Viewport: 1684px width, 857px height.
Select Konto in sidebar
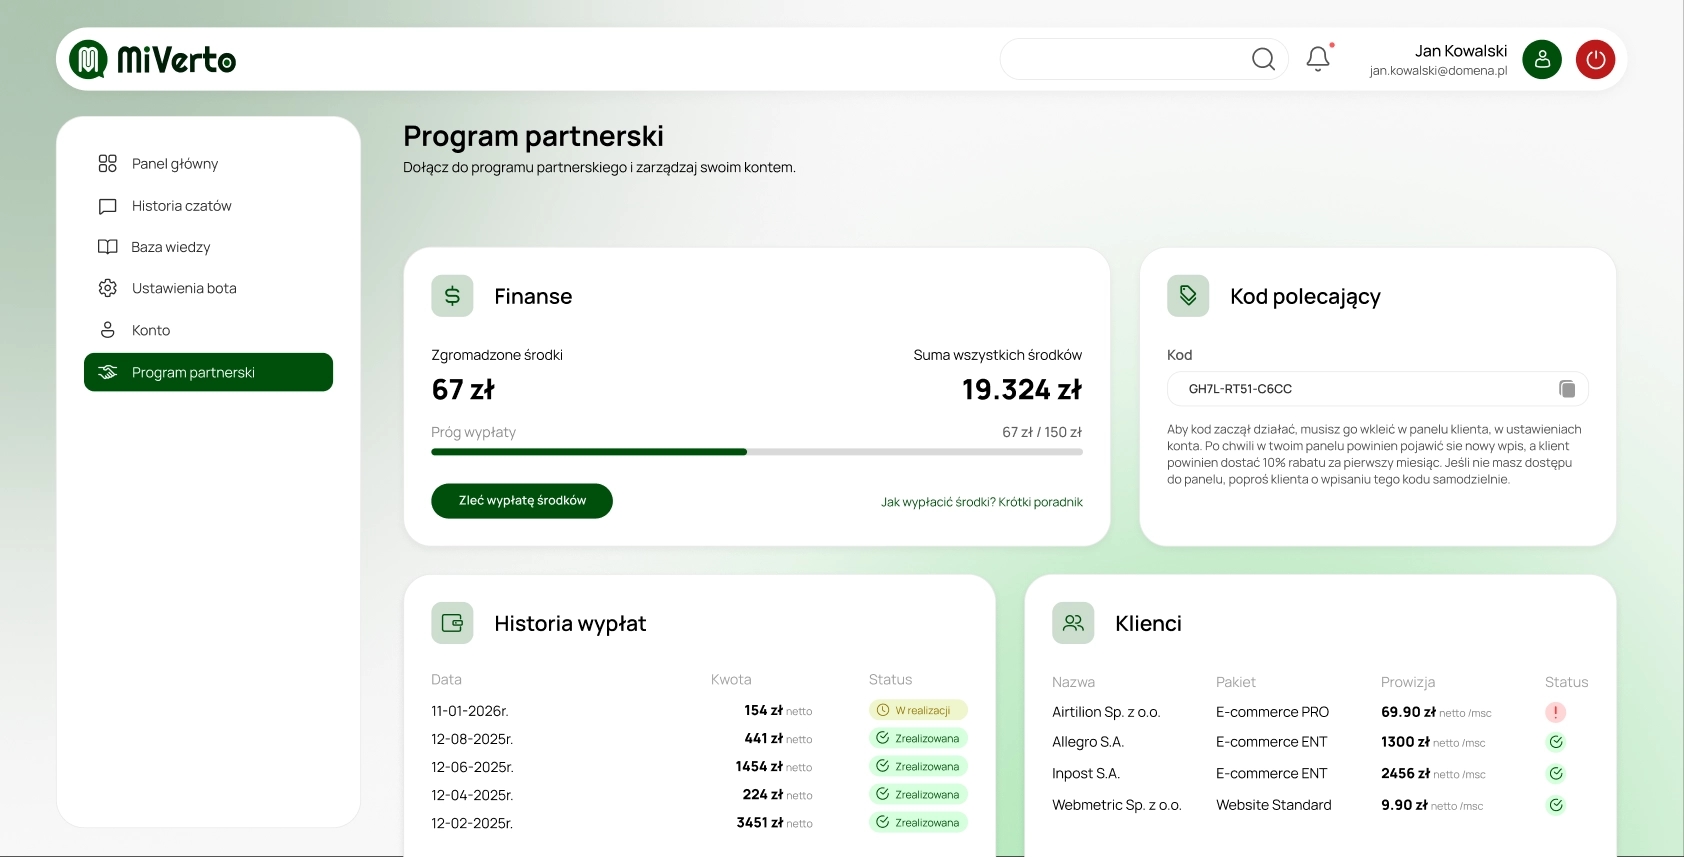208,330
